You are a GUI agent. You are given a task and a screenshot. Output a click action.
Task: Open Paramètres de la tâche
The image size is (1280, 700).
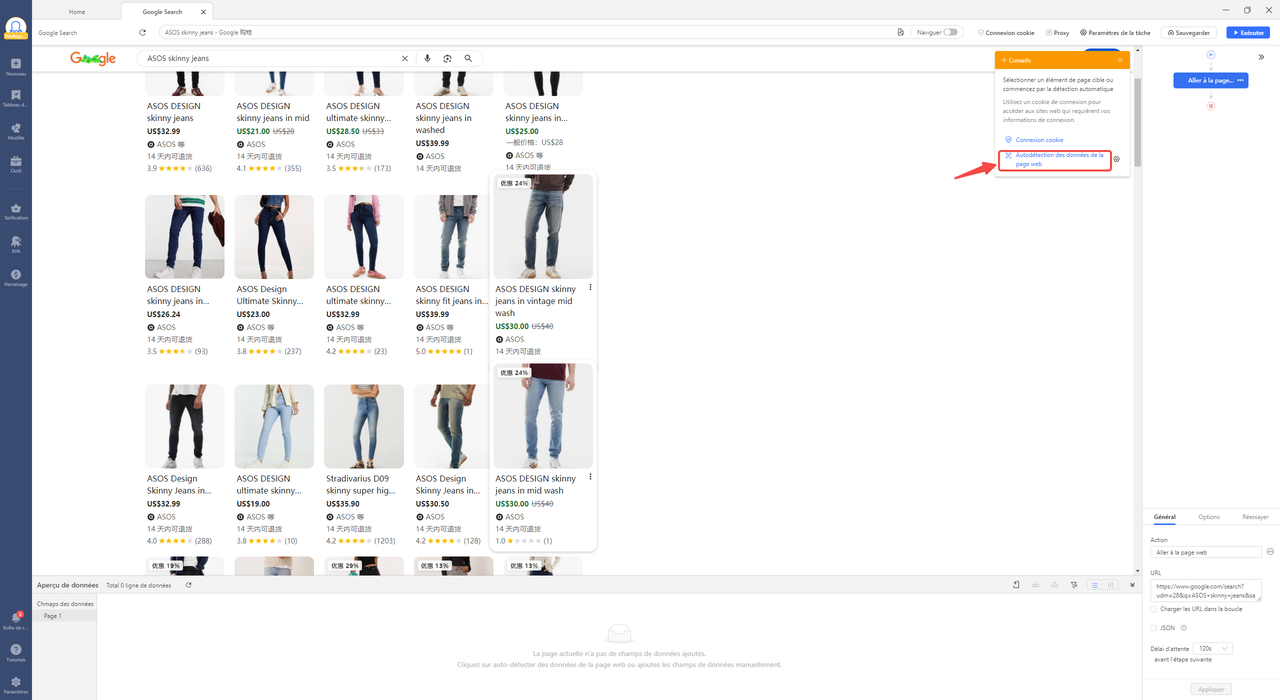pos(1115,32)
